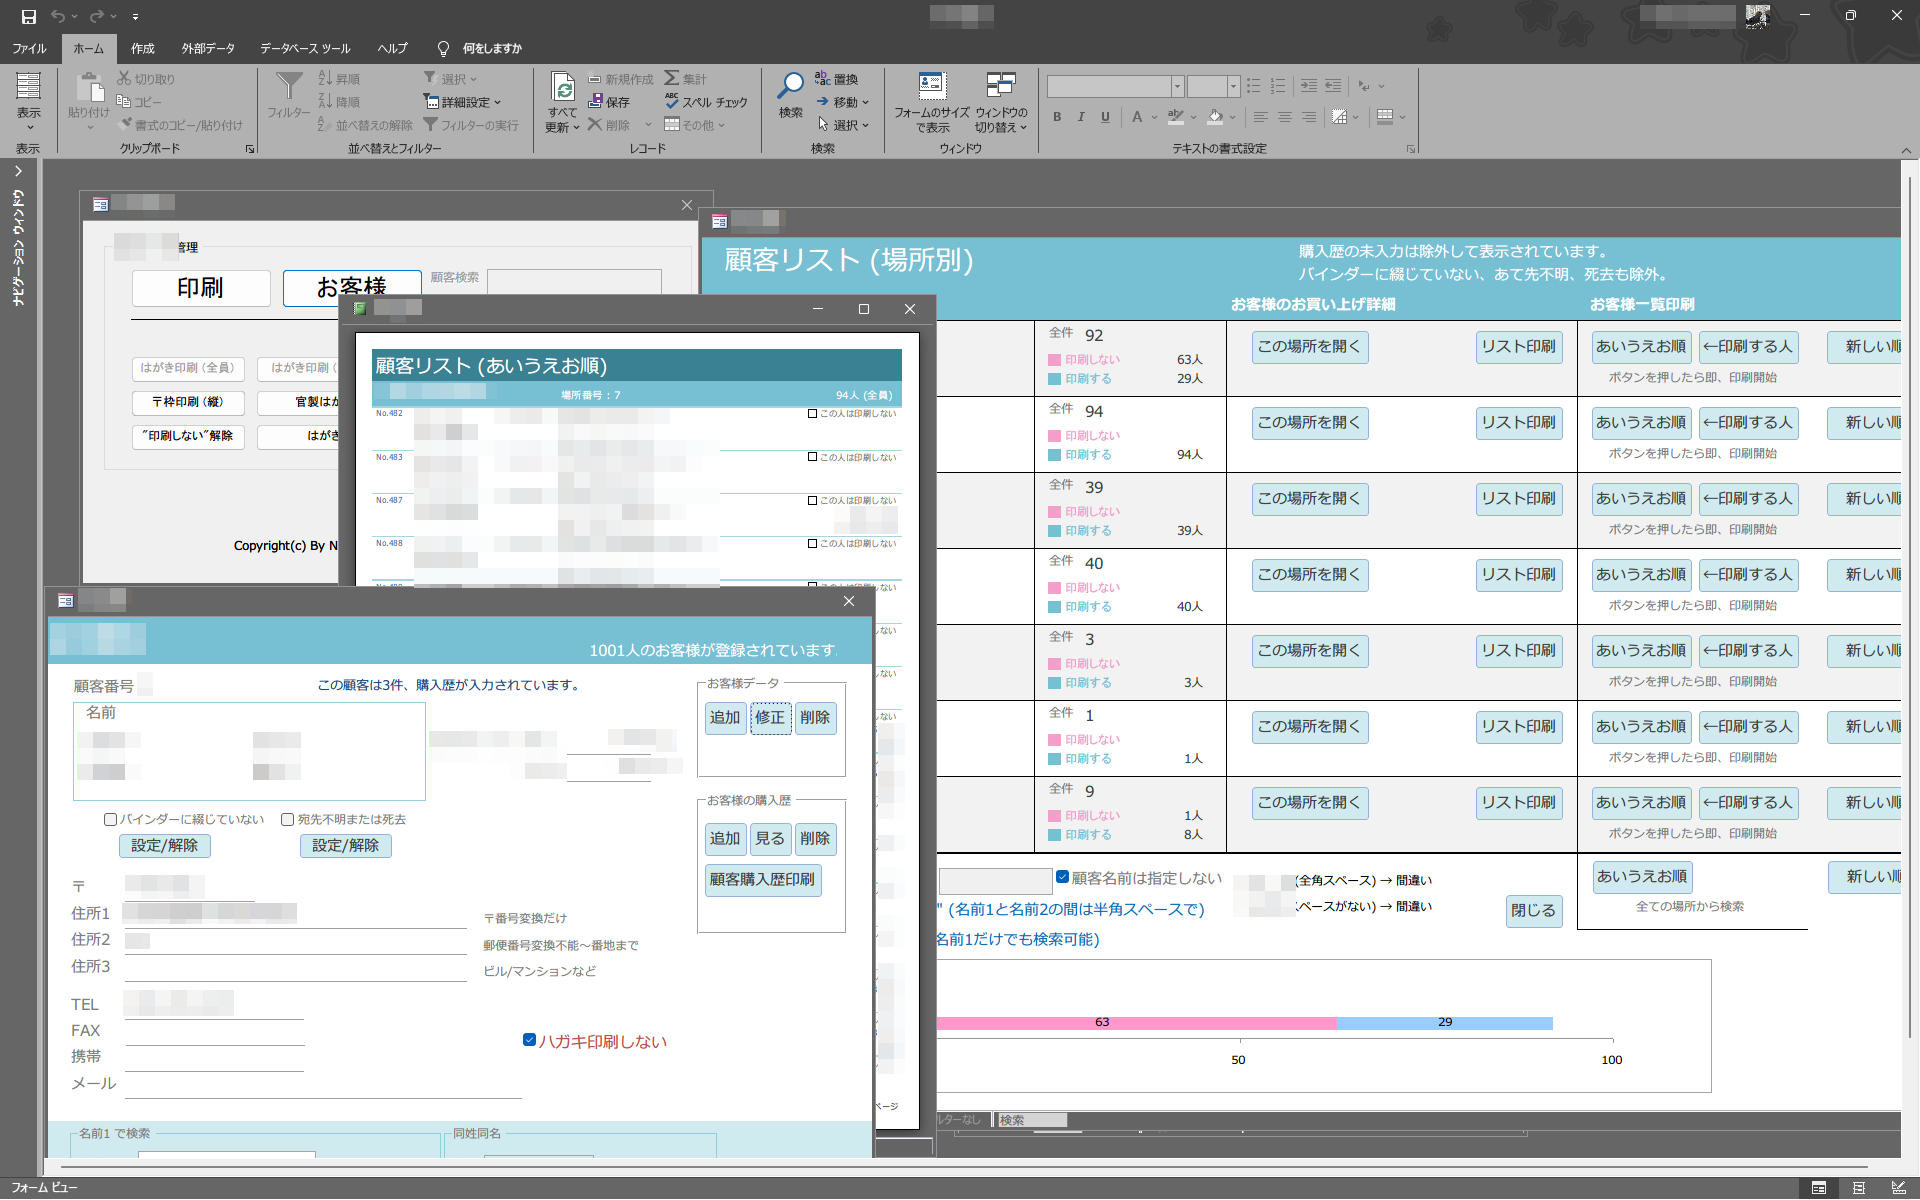
Task: Click the bottom horizontal scrollbar
Action: point(964,1165)
